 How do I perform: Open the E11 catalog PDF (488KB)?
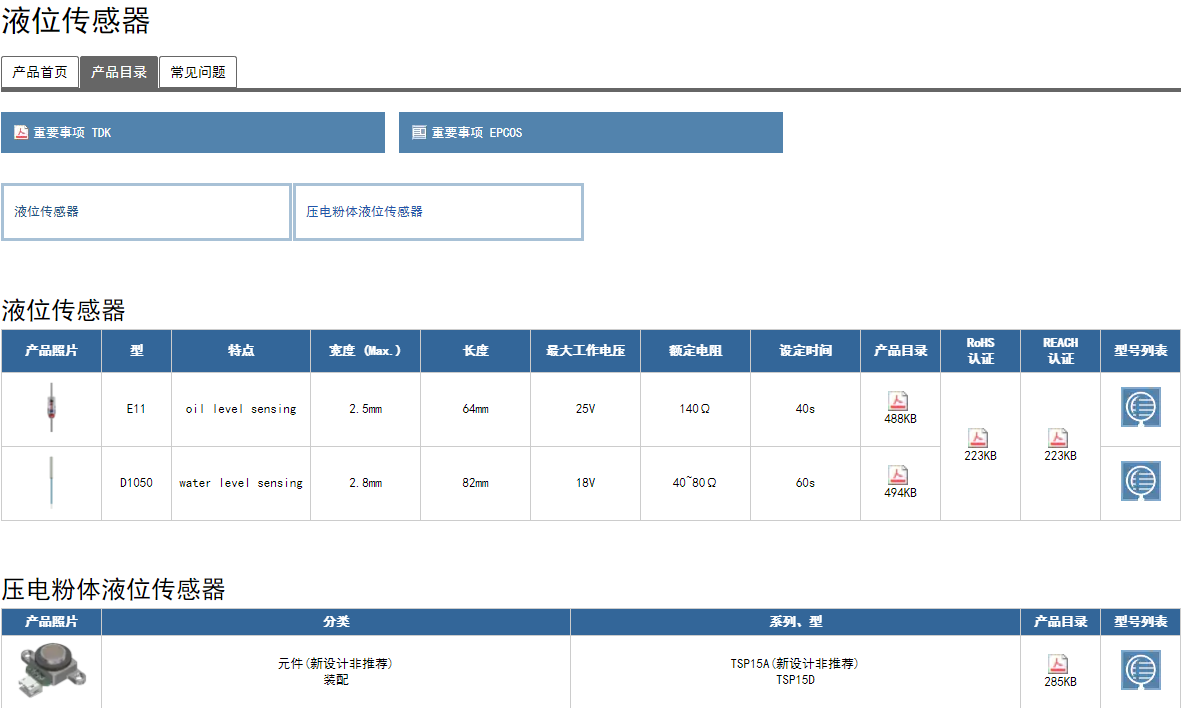click(x=898, y=402)
